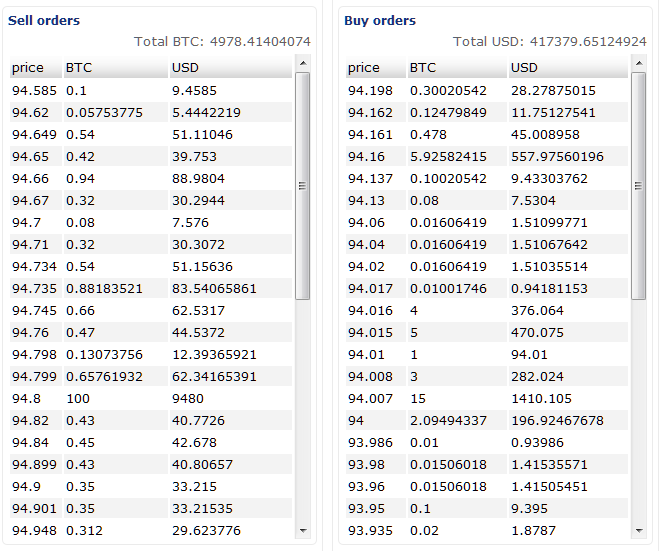Select the buy order priced 94.198
This screenshot has height=551, width=661.
click(x=487, y=91)
